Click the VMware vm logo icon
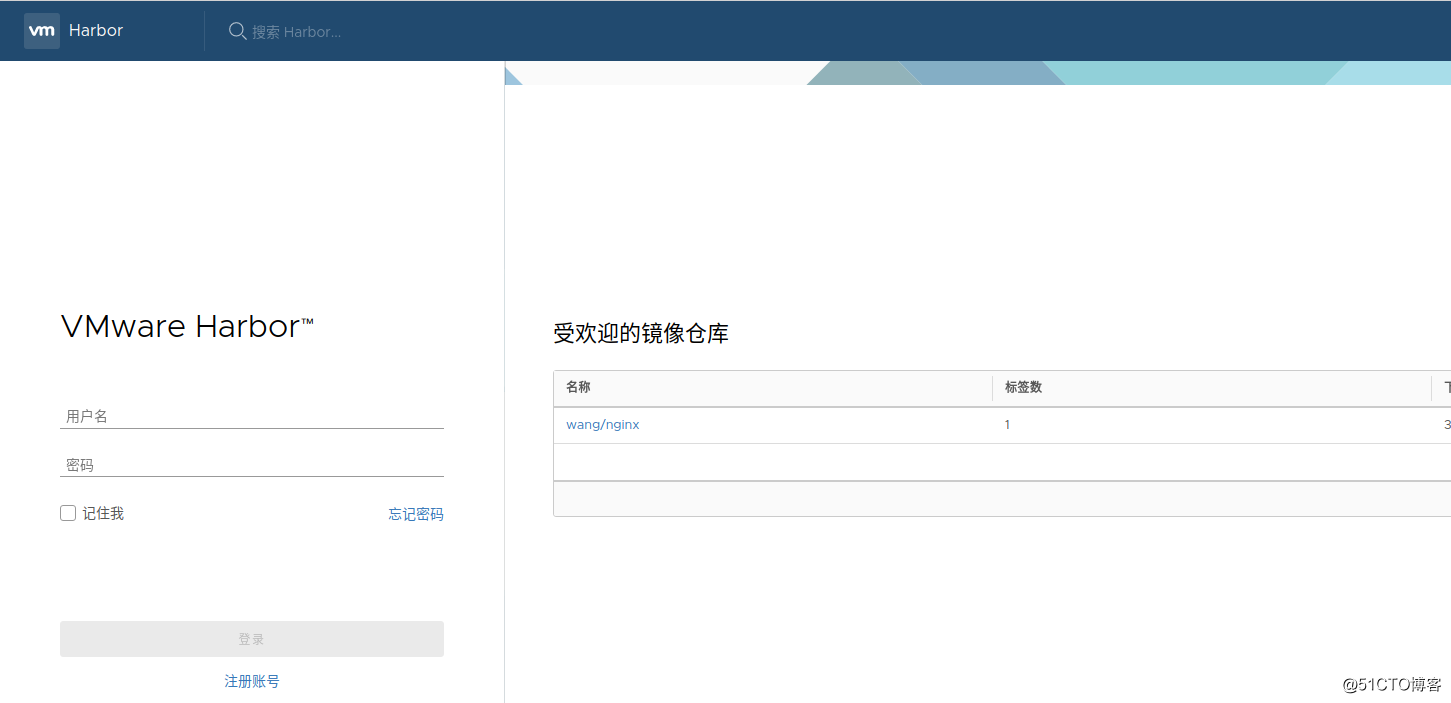Screen dimensions: 1451x703 pos(42,31)
